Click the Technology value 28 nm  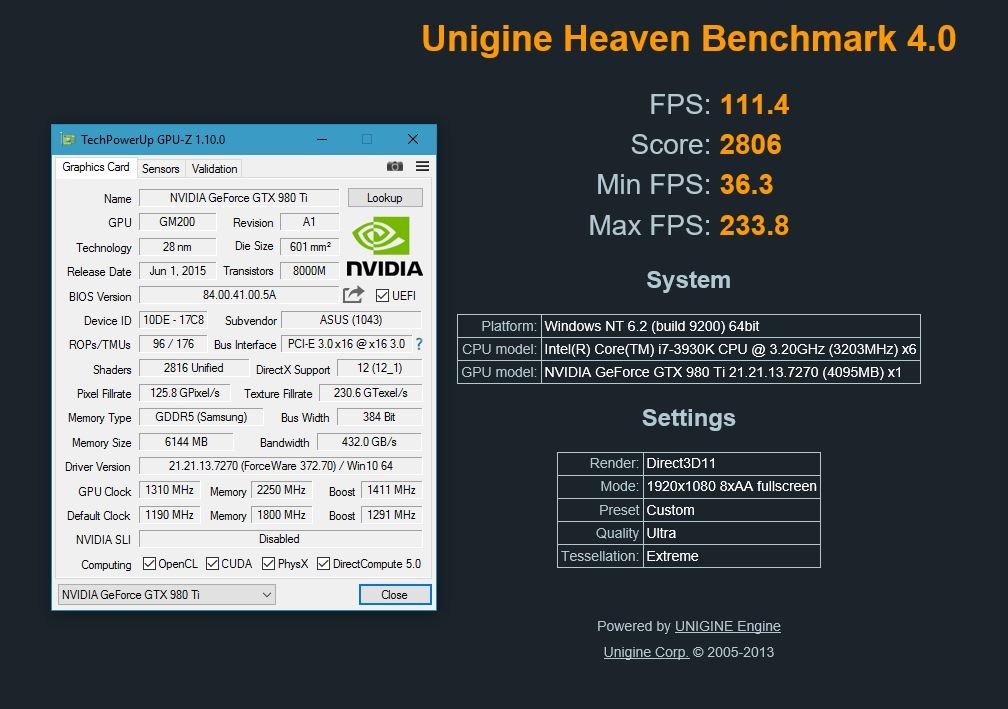(x=177, y=247)
